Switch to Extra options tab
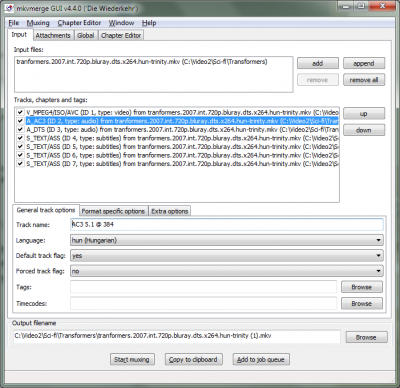Screen dimensions: 400x388 click(170, 211)
